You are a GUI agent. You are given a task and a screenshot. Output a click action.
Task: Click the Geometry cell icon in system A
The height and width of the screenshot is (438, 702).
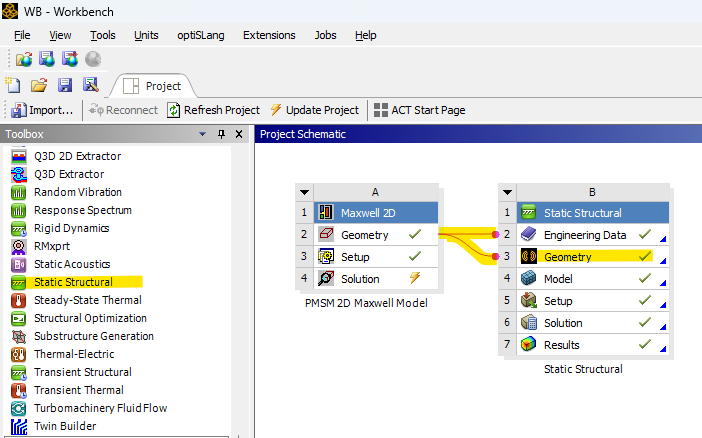(326, 235)
